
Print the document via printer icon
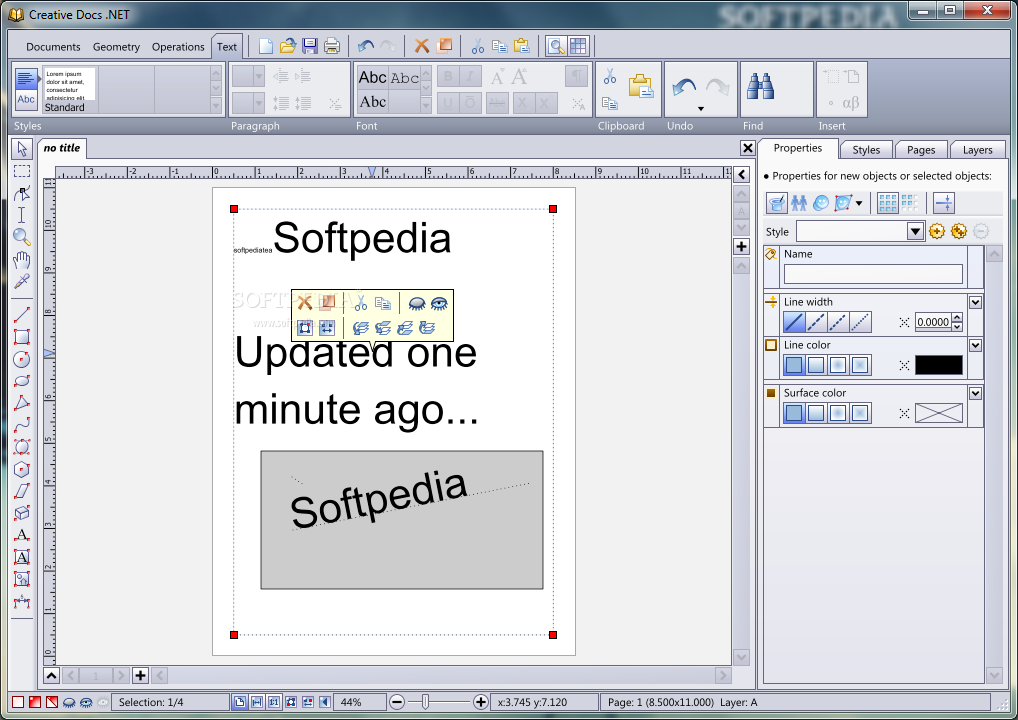coord(332,46)
